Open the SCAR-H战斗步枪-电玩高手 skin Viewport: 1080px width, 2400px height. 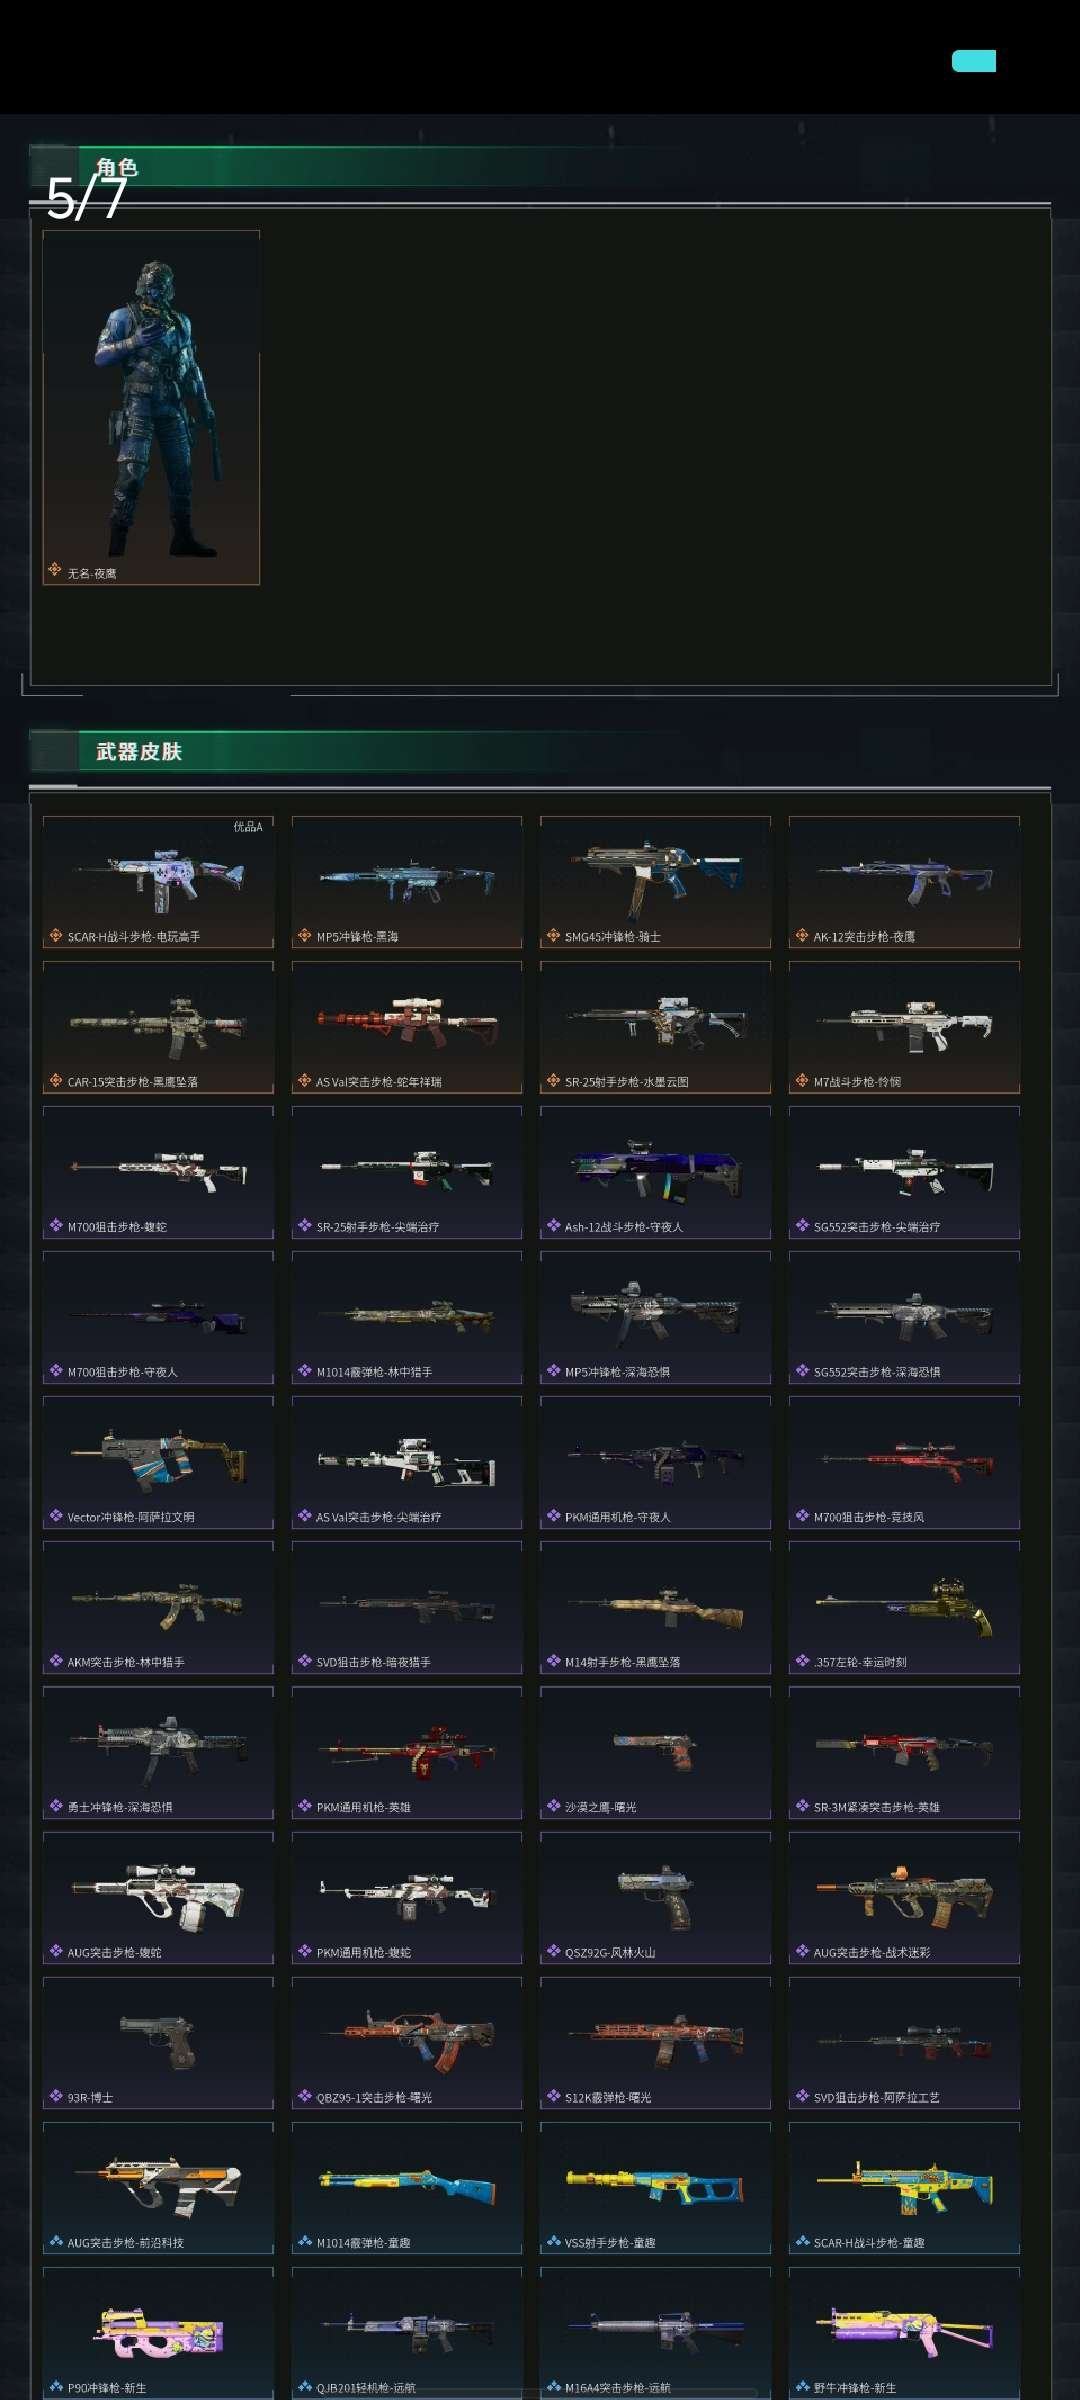click(158, 882)
